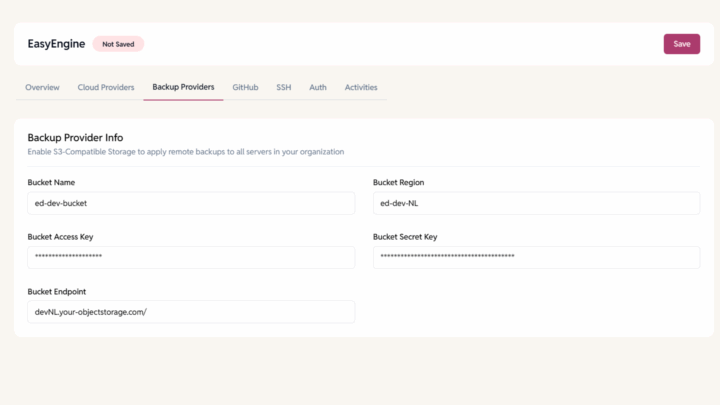Click the S3-Compatible Storage description text

(x=186, y=152)
